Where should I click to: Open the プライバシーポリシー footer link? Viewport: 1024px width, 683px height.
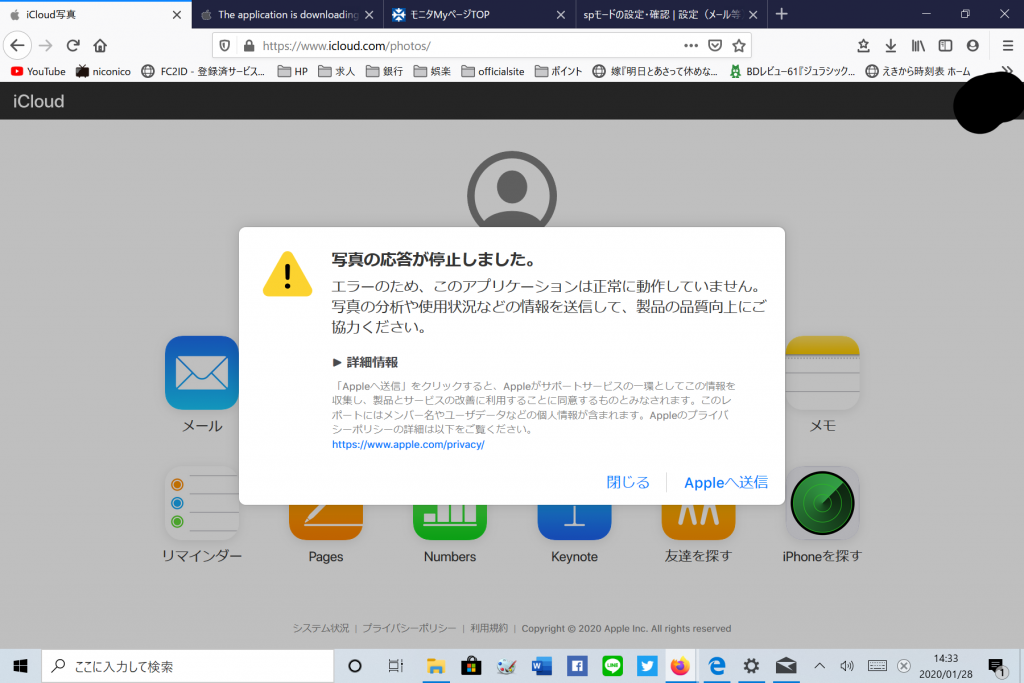coord(409,628)
